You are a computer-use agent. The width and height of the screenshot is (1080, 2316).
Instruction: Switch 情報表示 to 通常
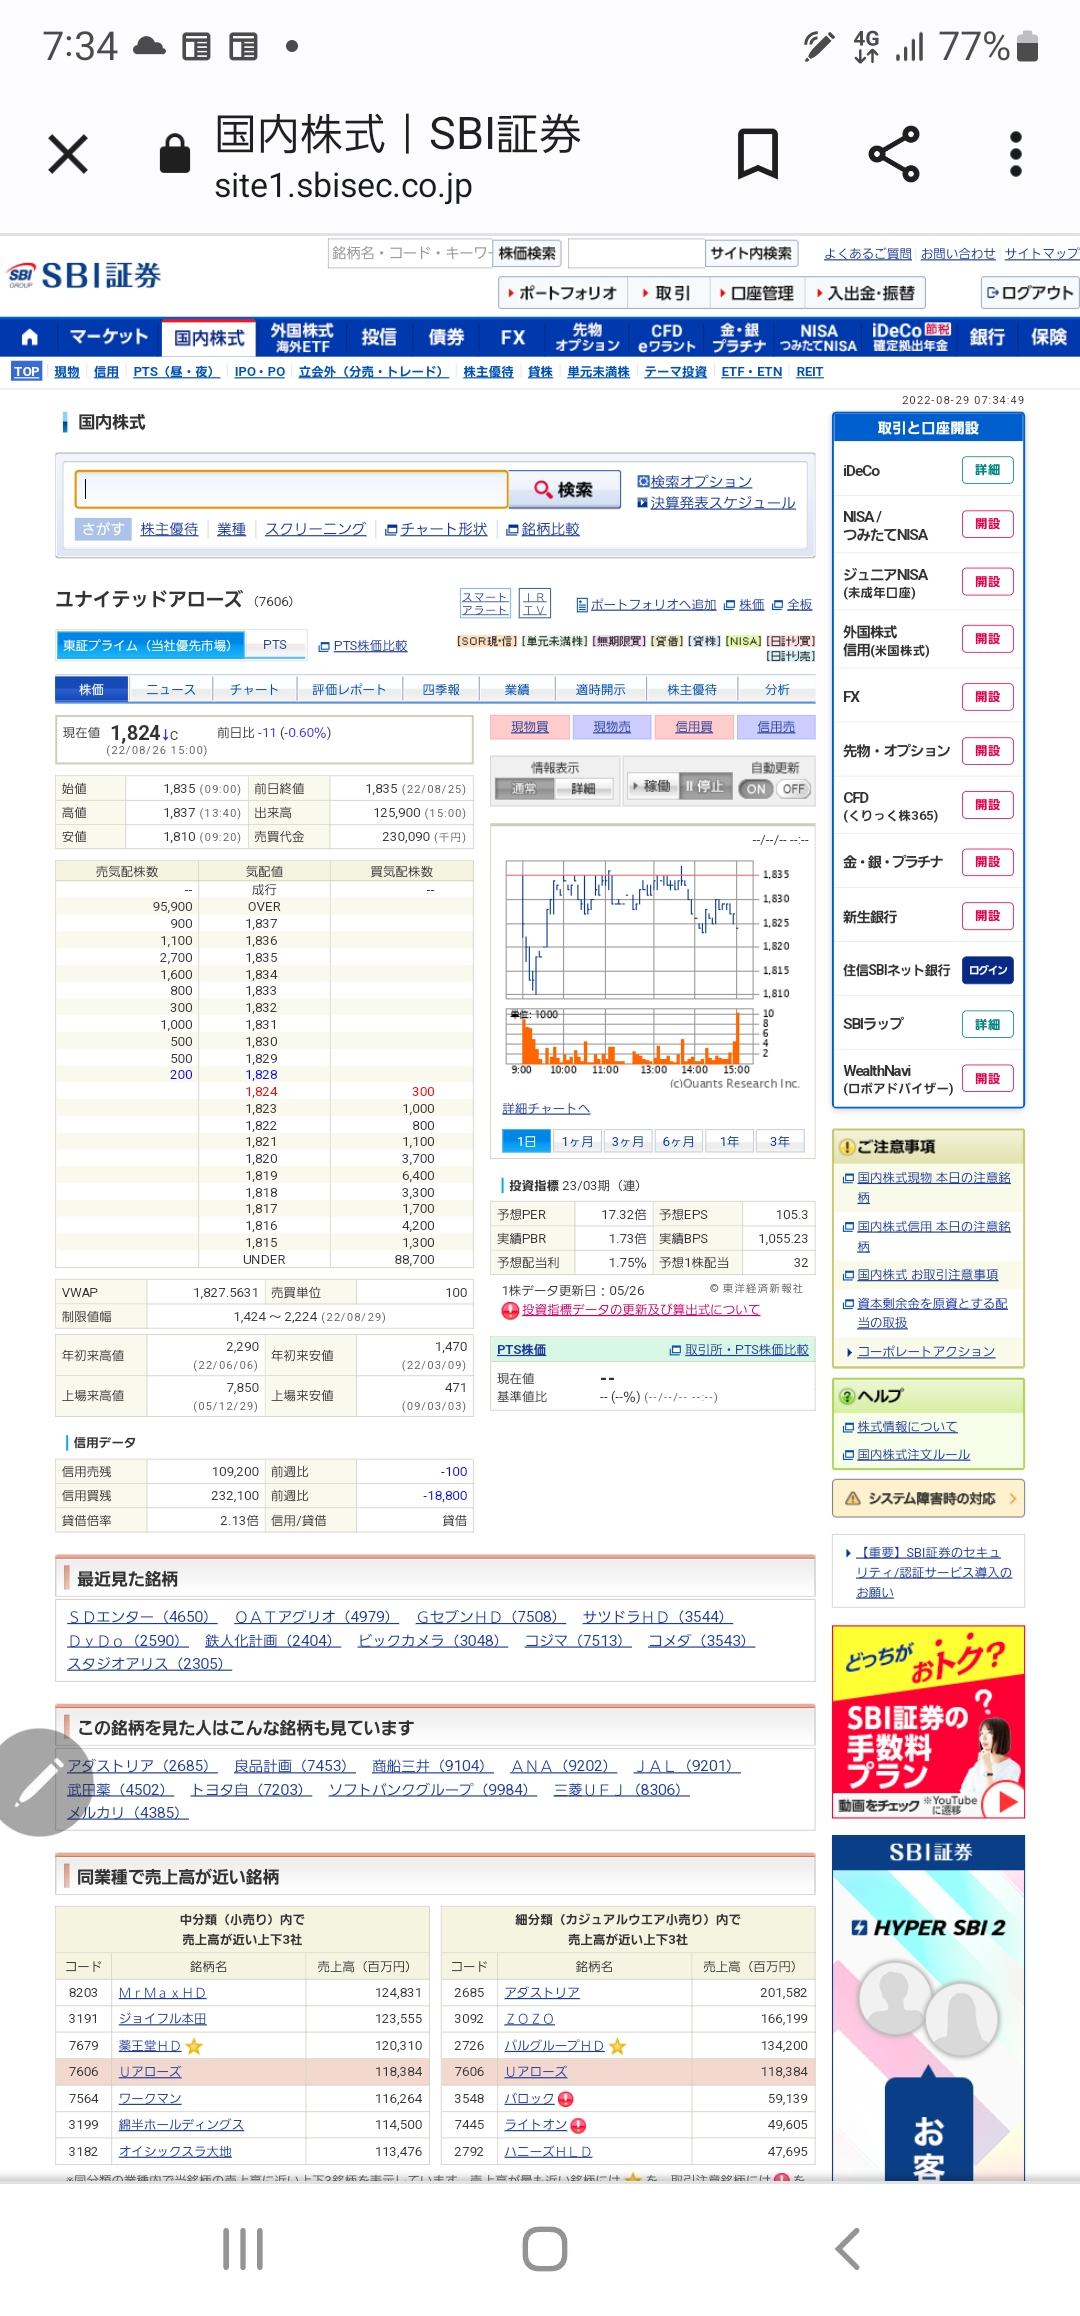[524, 789]
